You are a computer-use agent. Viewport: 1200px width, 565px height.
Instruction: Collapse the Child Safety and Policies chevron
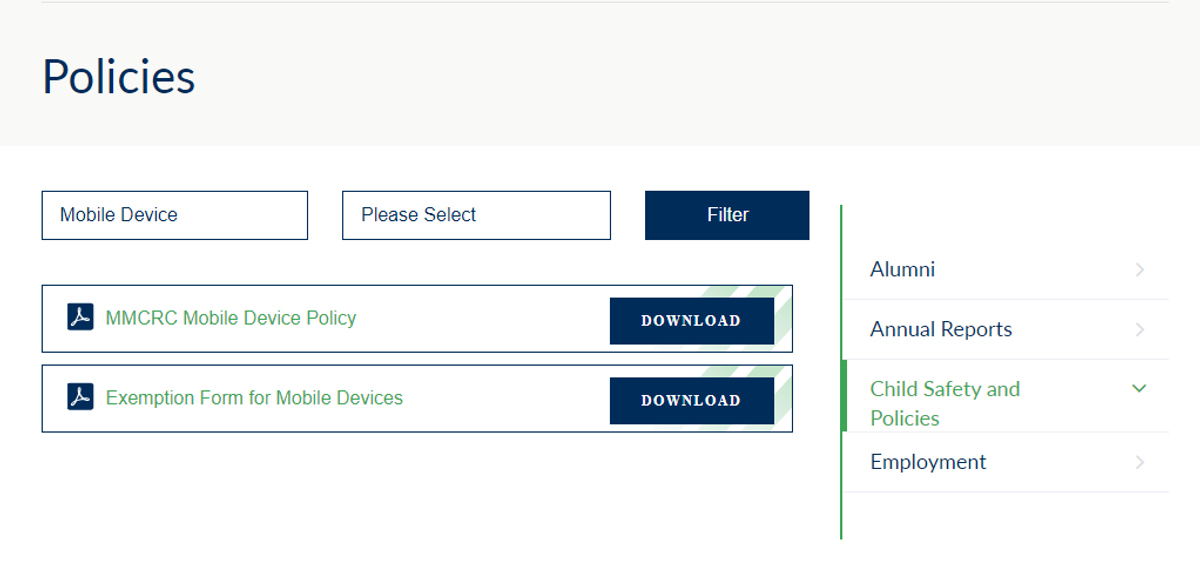pos(1139,389)
